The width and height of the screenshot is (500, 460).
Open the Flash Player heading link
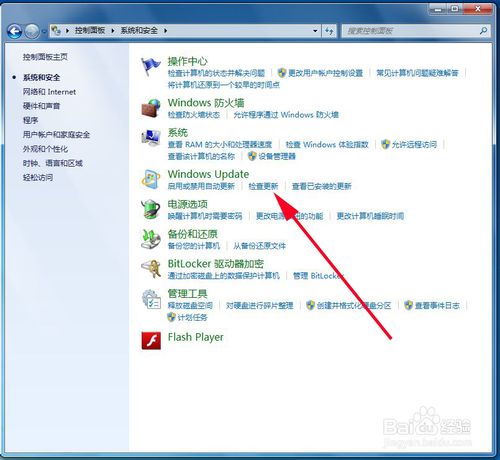pos(196,337)
